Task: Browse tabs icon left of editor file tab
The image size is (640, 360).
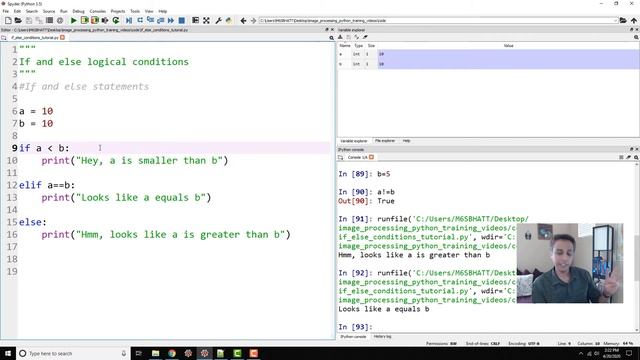Action: click(x=4, y=38)
